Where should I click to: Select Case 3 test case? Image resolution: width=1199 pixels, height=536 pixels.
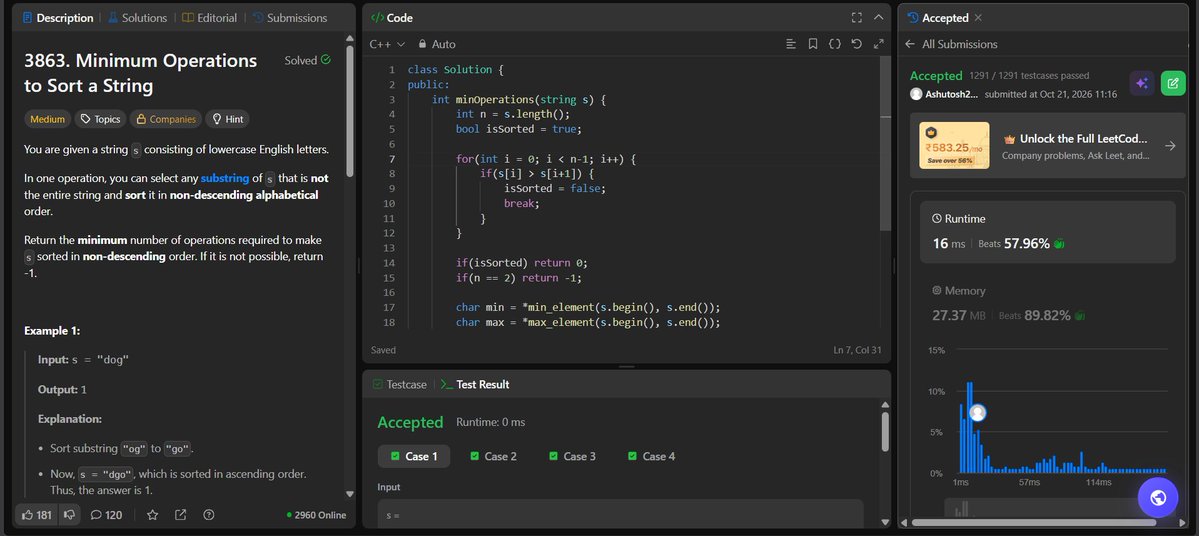pos(572,456)
